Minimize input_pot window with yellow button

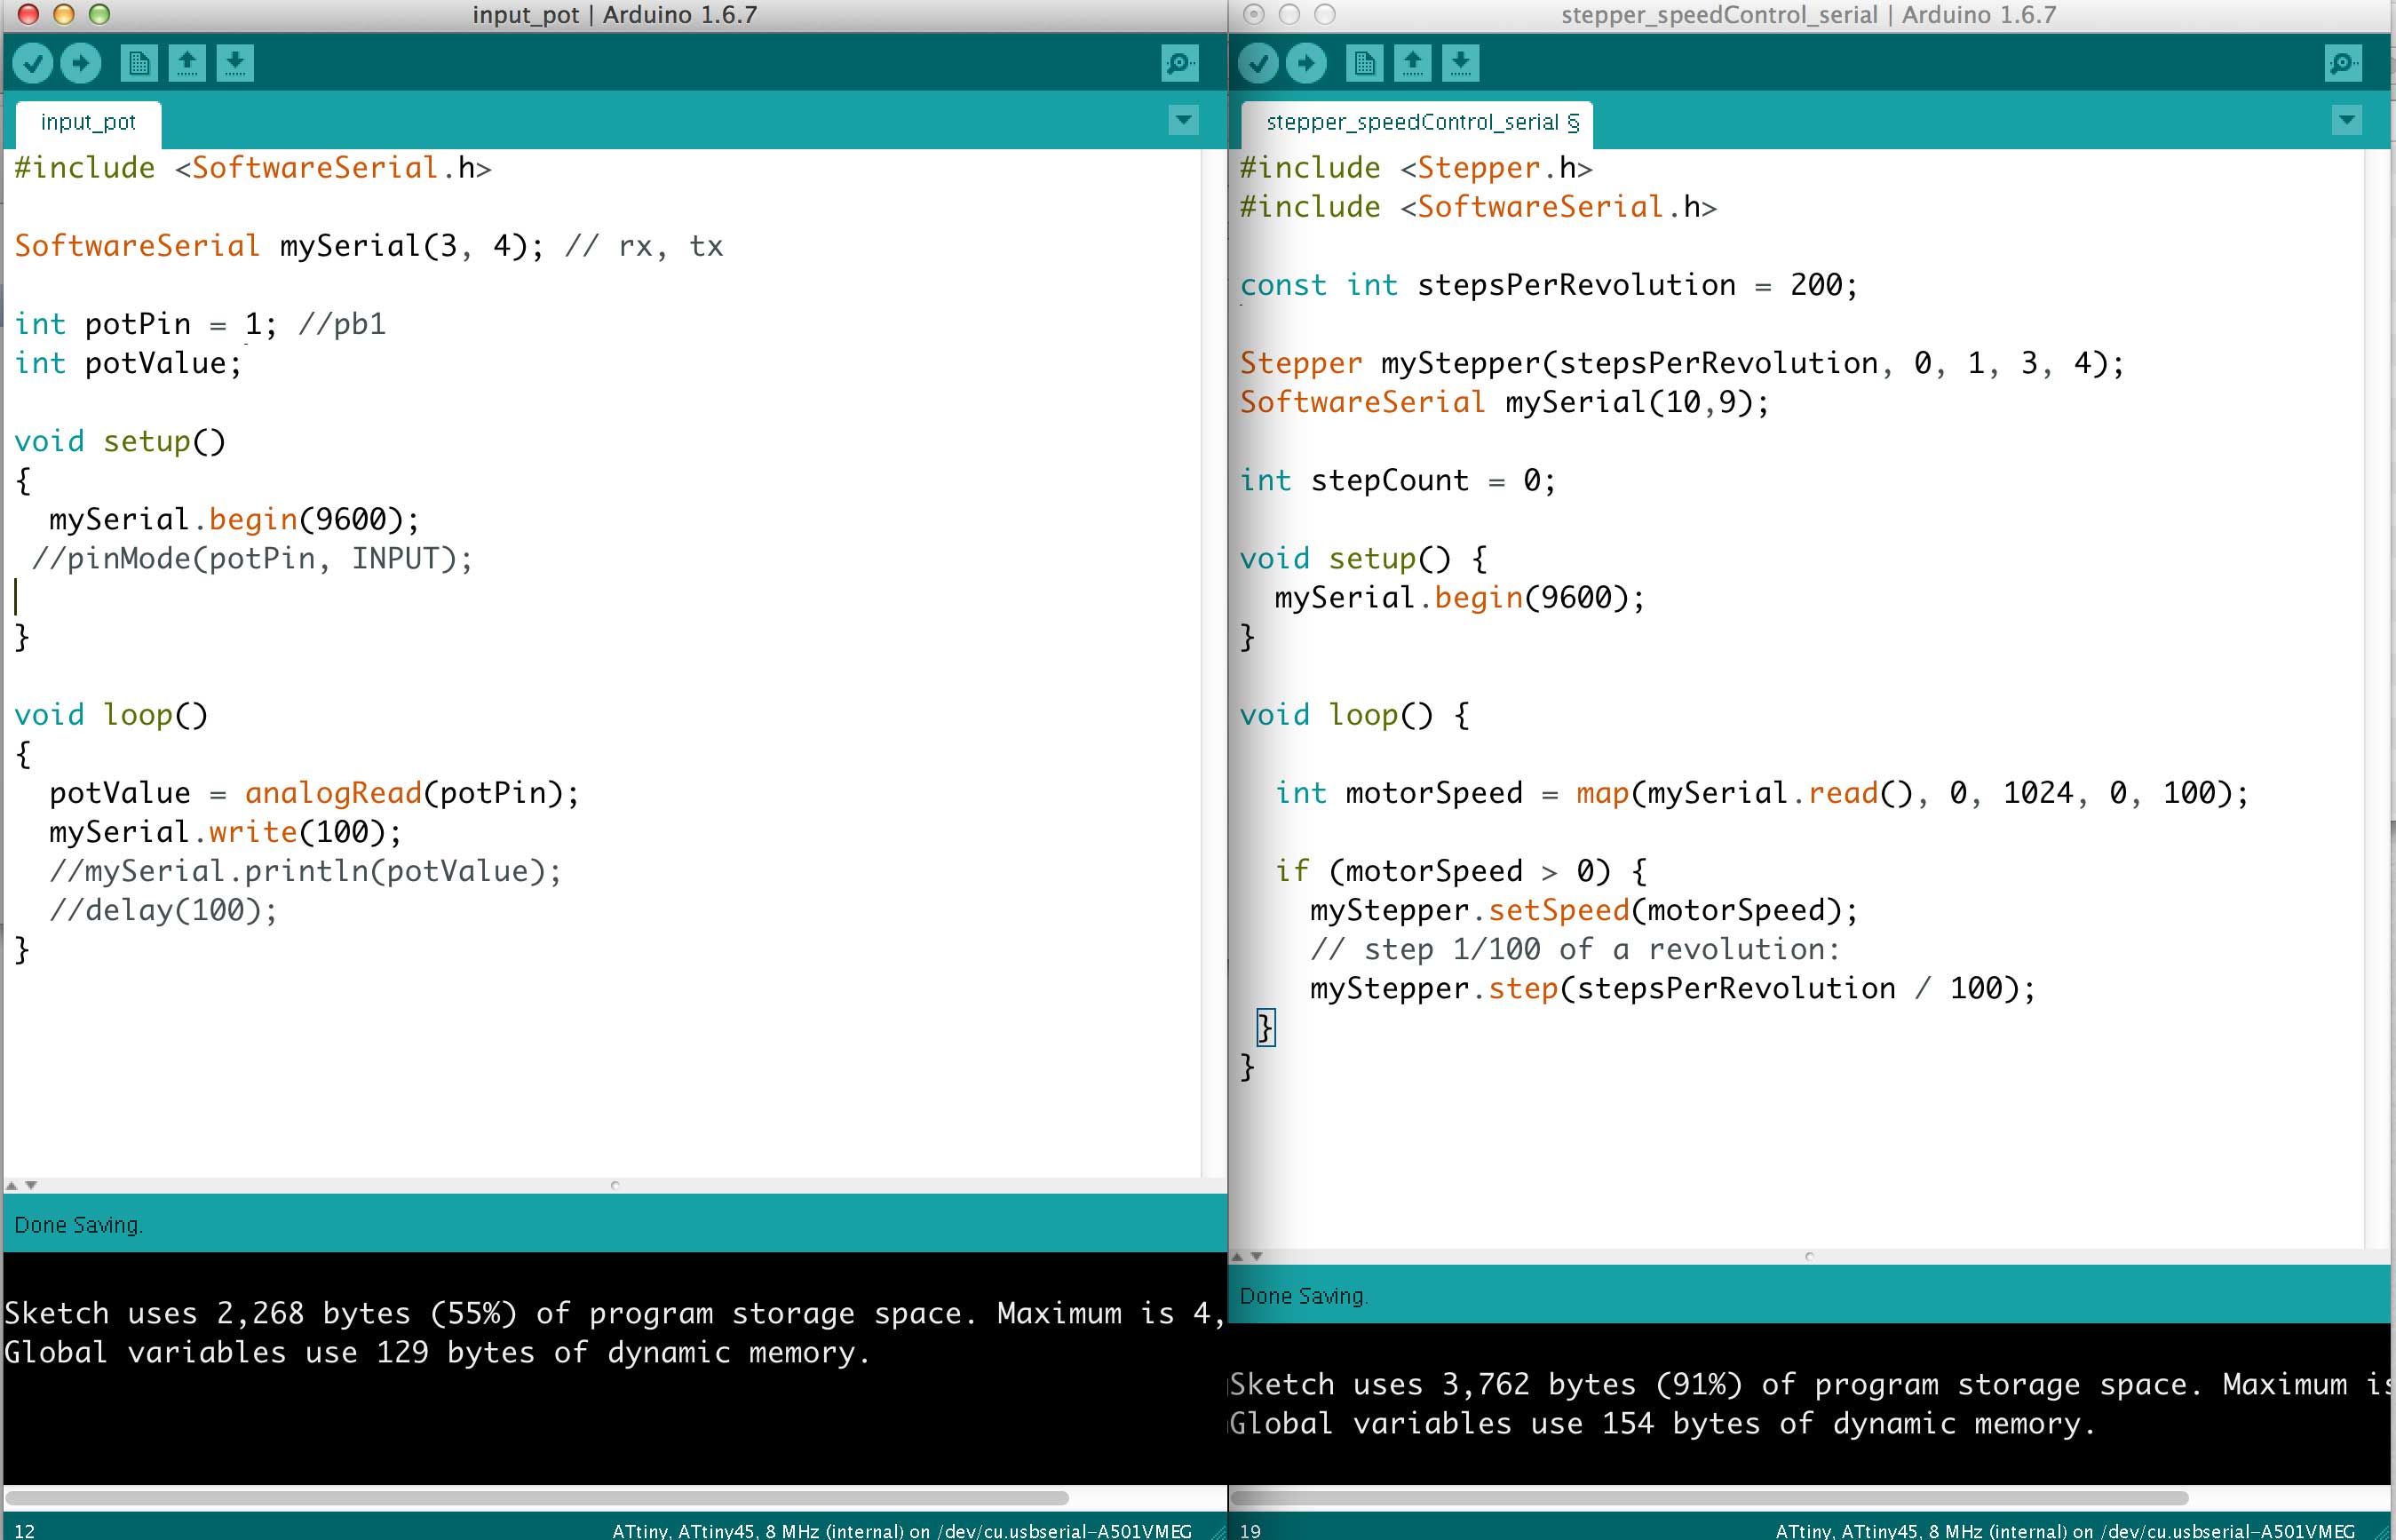64,14
